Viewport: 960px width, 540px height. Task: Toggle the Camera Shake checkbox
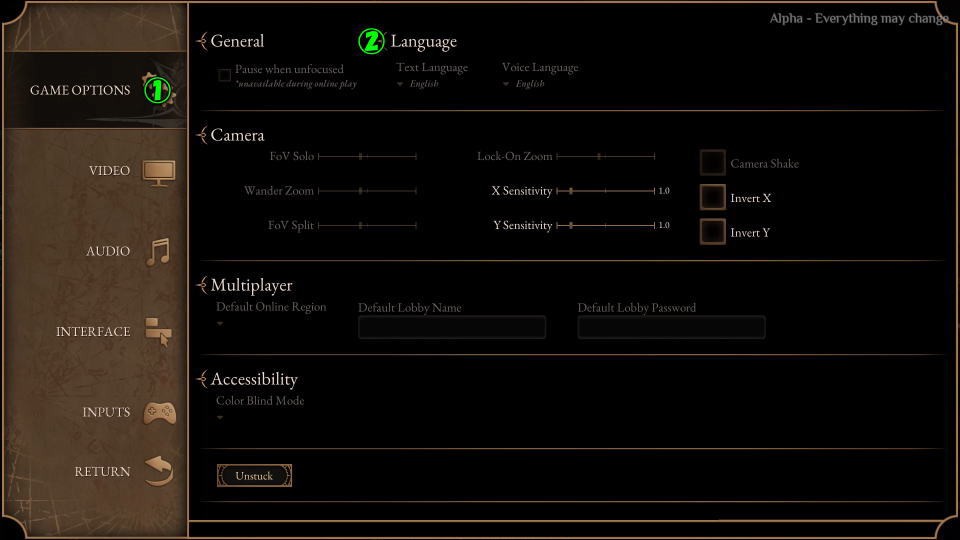pos(713,163)
